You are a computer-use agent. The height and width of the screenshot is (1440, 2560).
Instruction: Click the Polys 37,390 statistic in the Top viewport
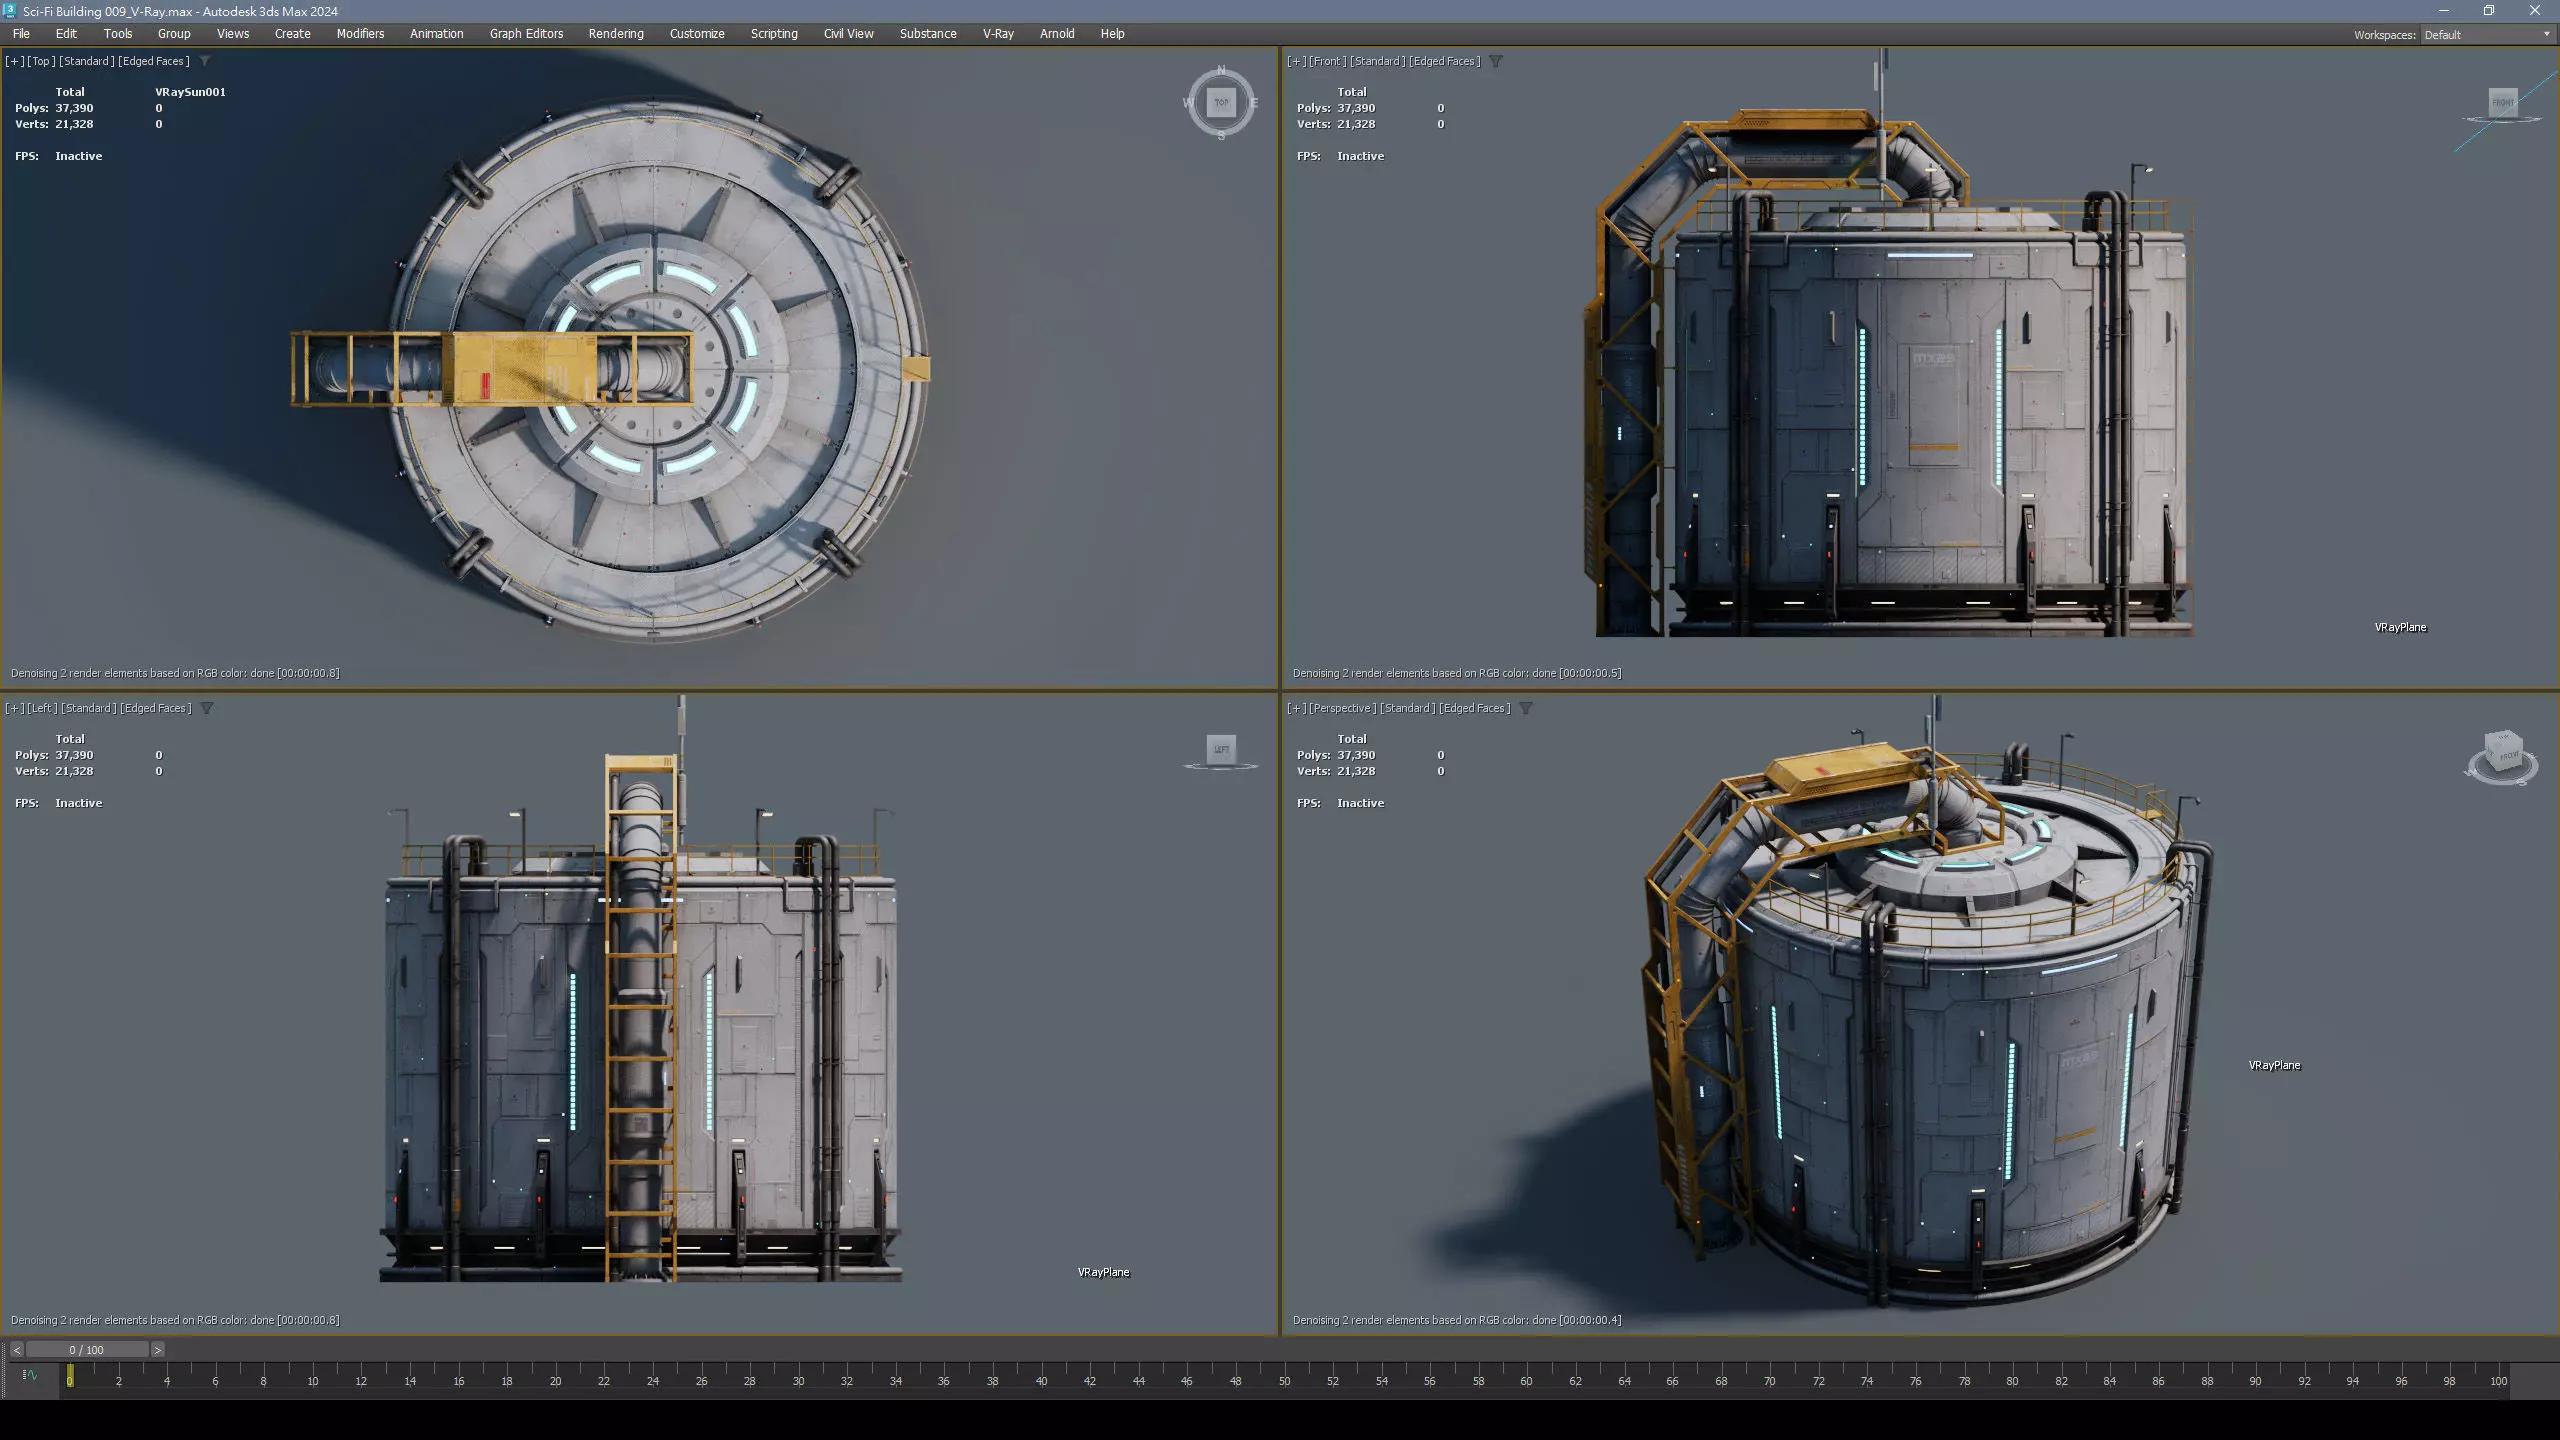(x=54, y=108)
